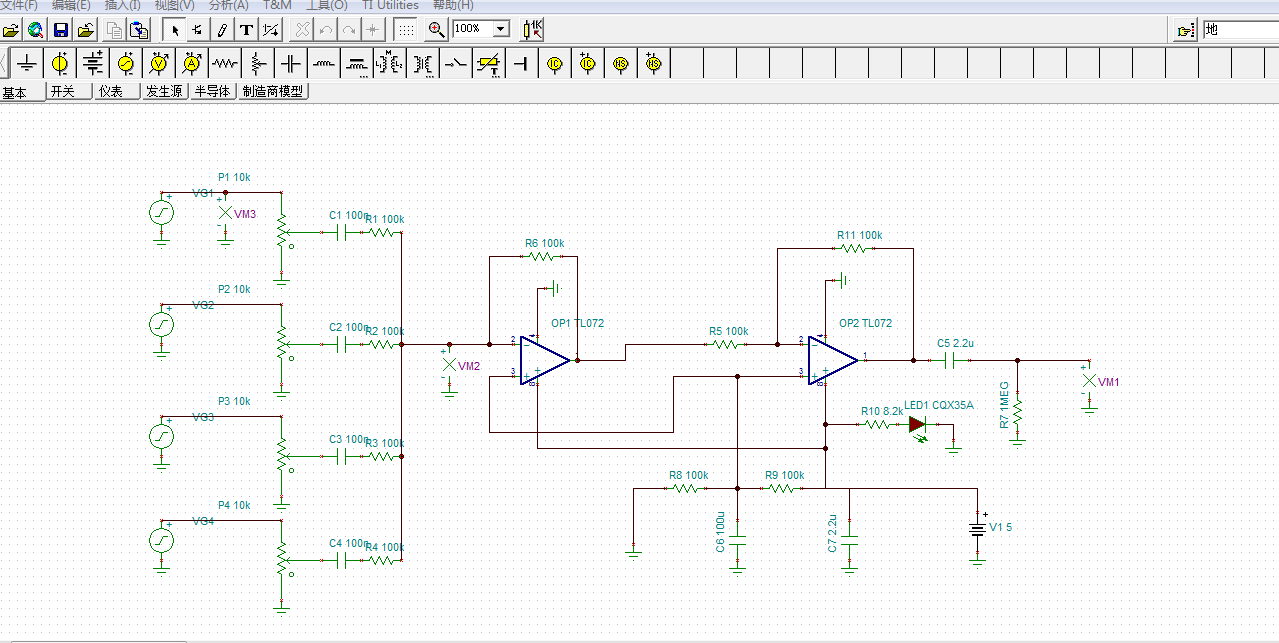Image resolution: width=1279 pixels, height=643 pixels.
Task: Select the Voltmeter component icon
Action: pyautogui.click(x=159, y=64)
